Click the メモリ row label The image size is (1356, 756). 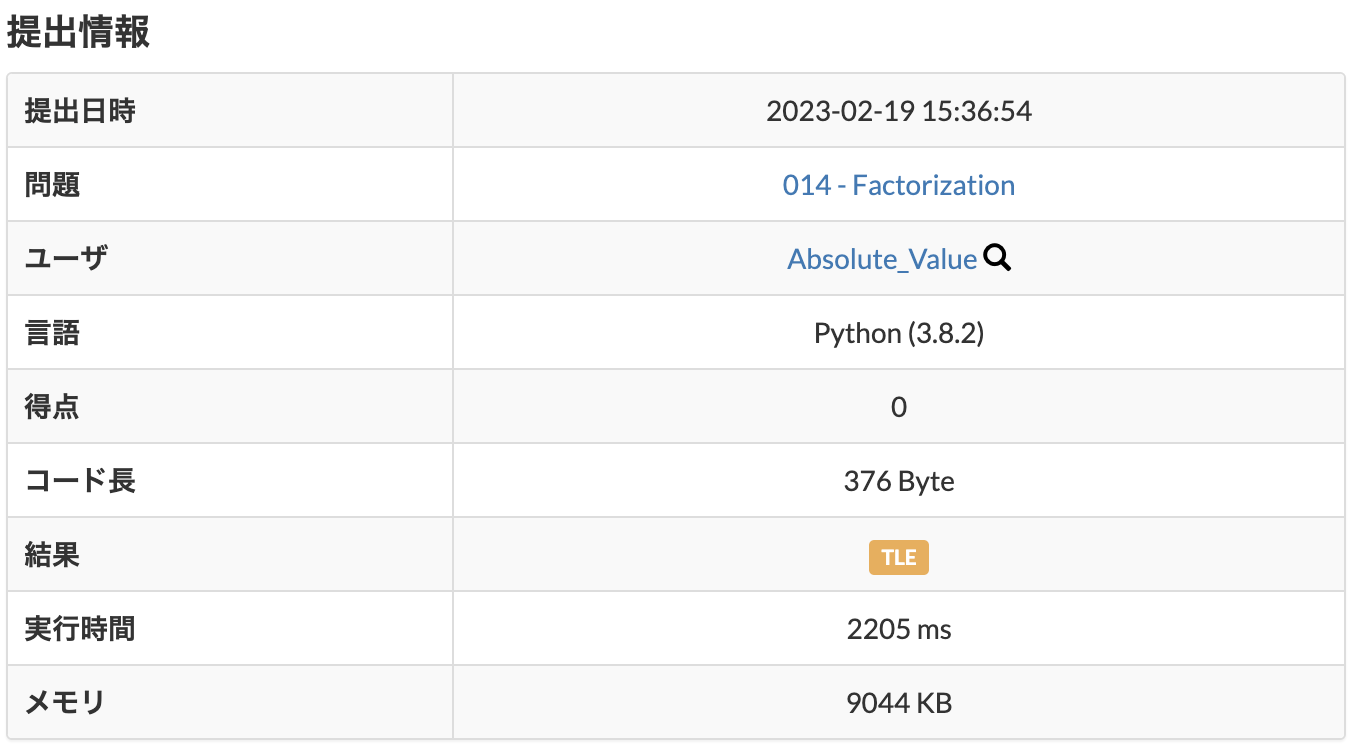point(65,703)
